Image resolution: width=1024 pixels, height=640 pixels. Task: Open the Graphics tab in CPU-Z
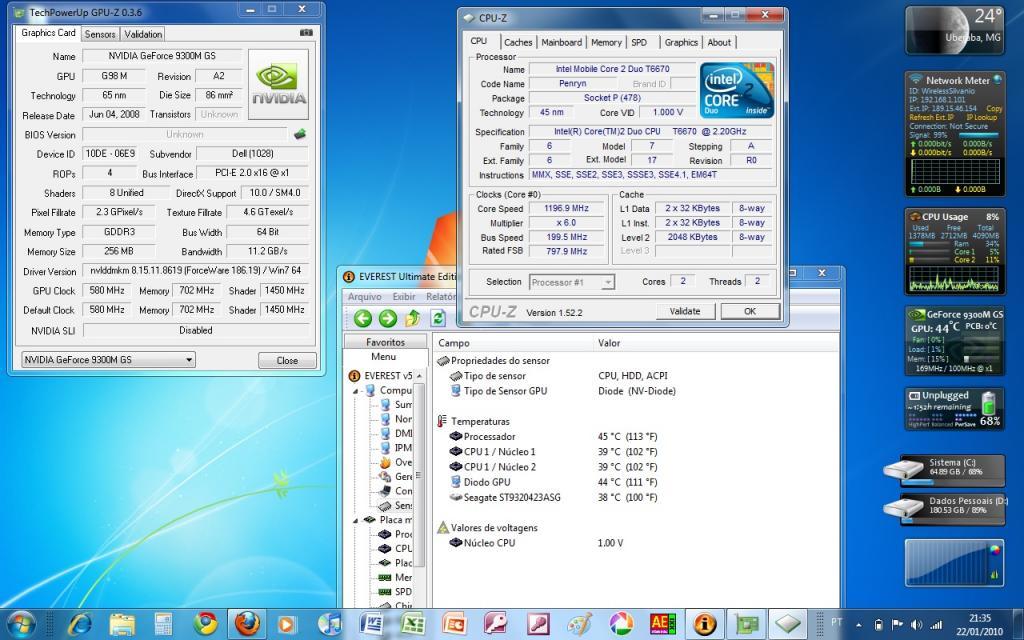coord(681,42)
